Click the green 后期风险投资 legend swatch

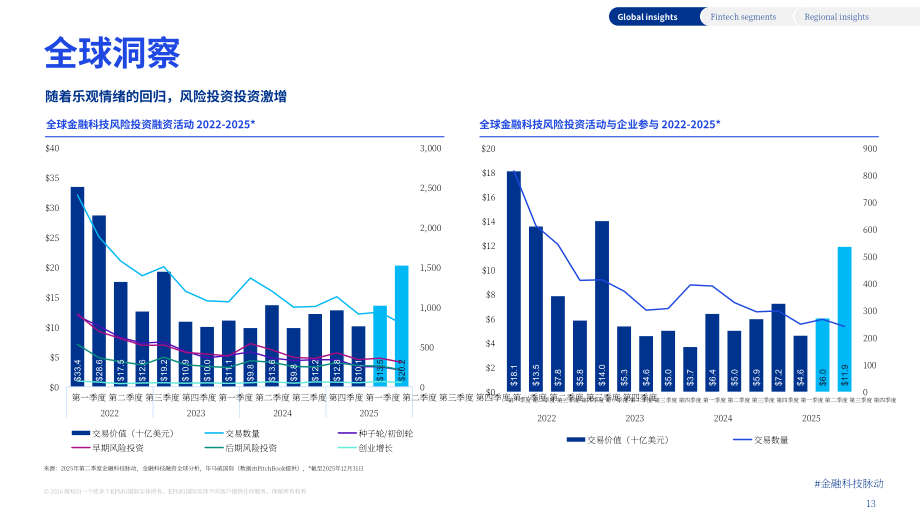coord(214,448)
